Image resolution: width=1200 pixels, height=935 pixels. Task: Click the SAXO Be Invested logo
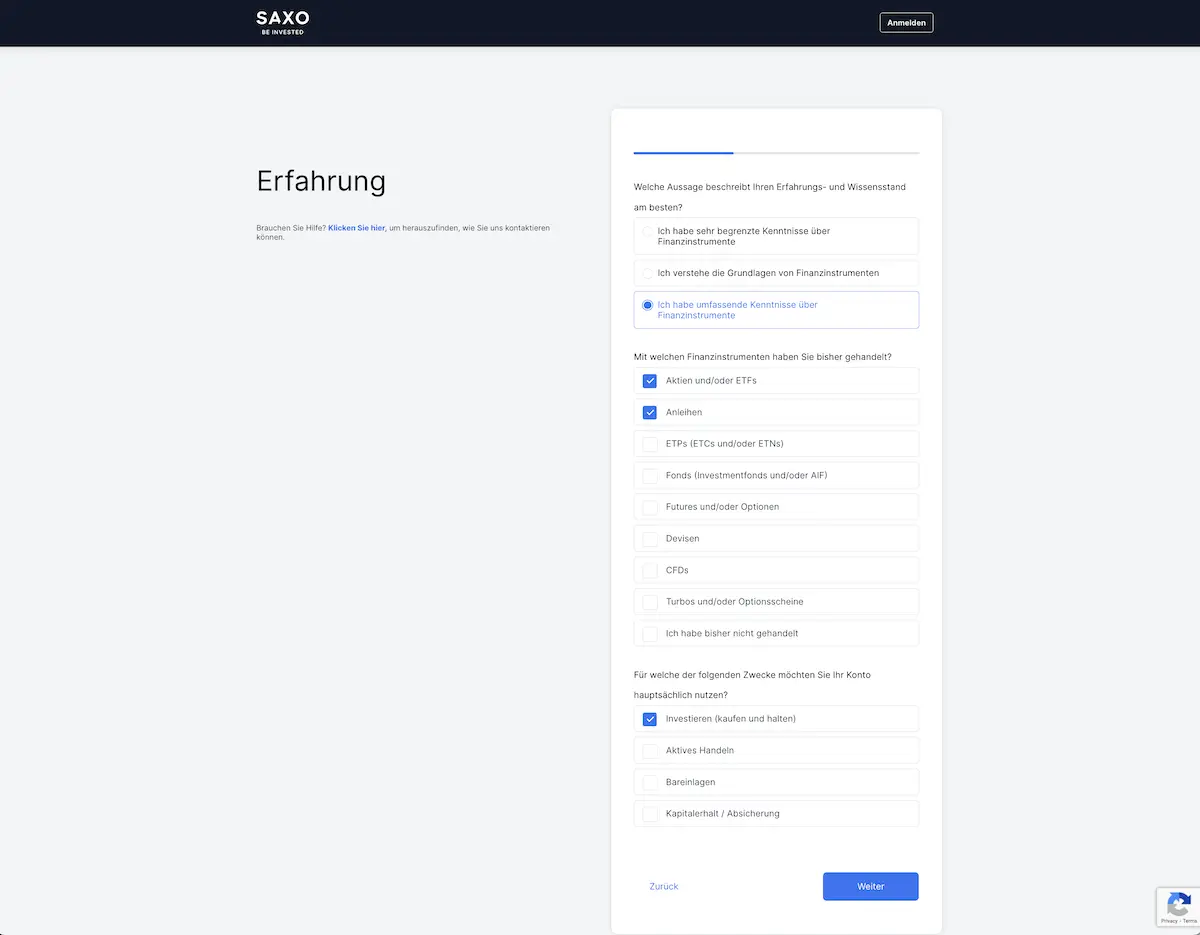pos(282,23)
